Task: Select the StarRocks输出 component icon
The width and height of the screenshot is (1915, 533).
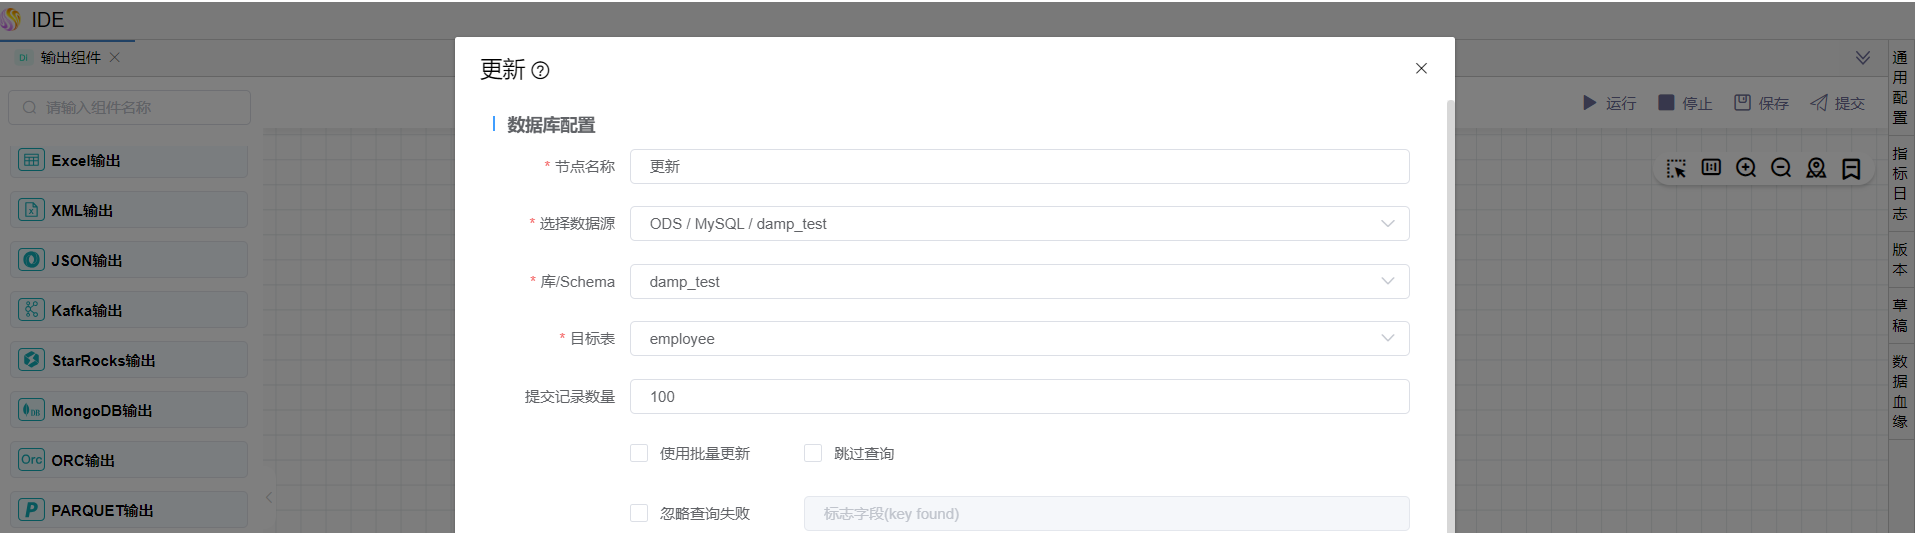Action: pyautogui.click(x=31, y=360)
